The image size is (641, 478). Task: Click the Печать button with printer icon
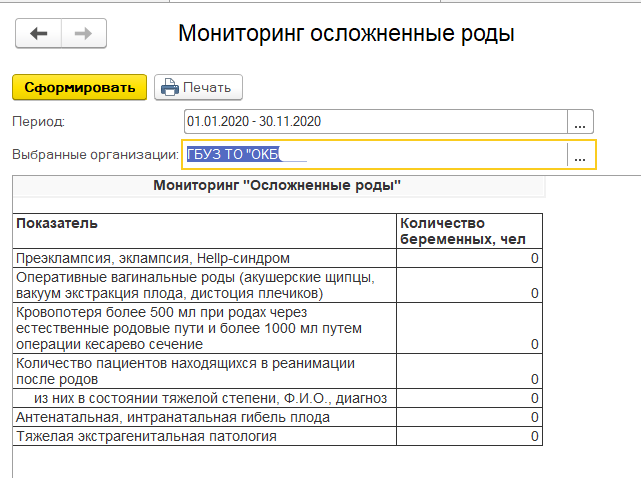point(197,87)
